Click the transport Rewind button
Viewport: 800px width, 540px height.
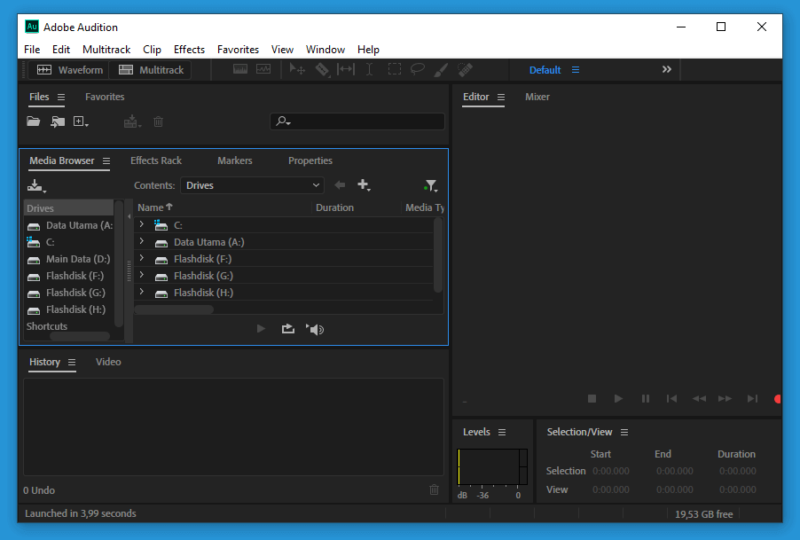[x=699, y=399]
